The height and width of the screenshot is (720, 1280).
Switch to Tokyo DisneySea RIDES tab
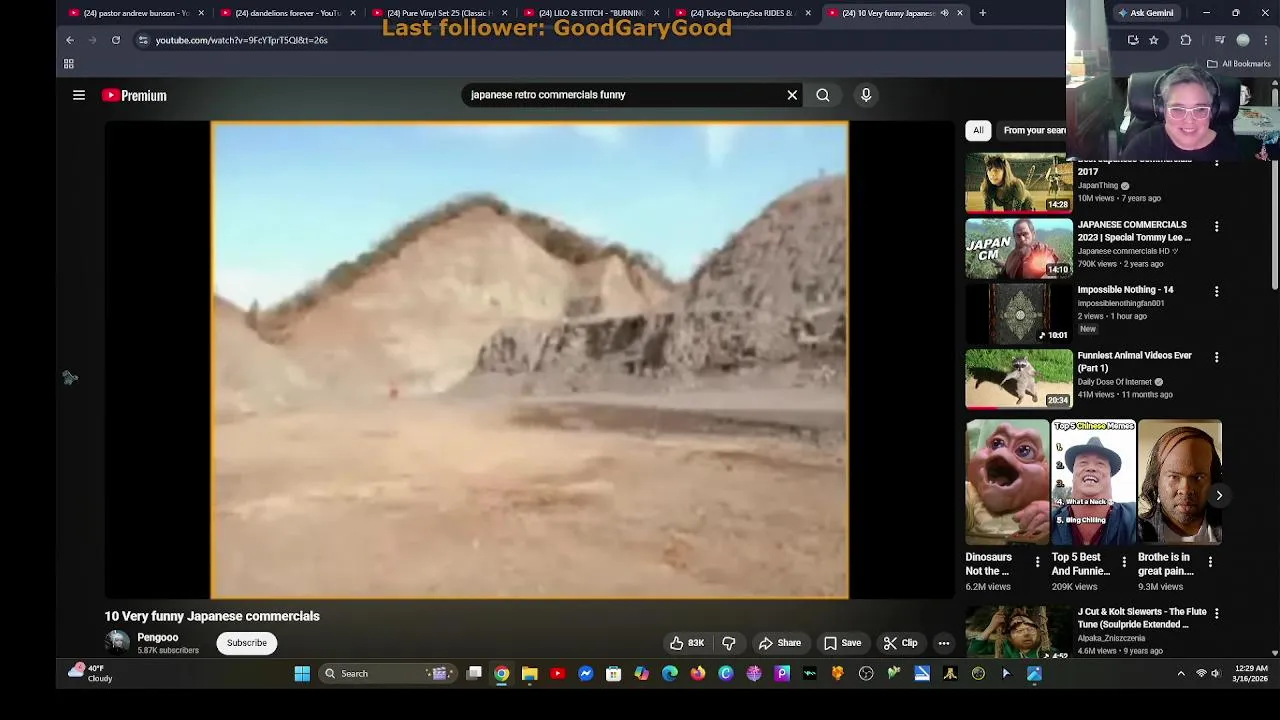(x=744, y=13)
